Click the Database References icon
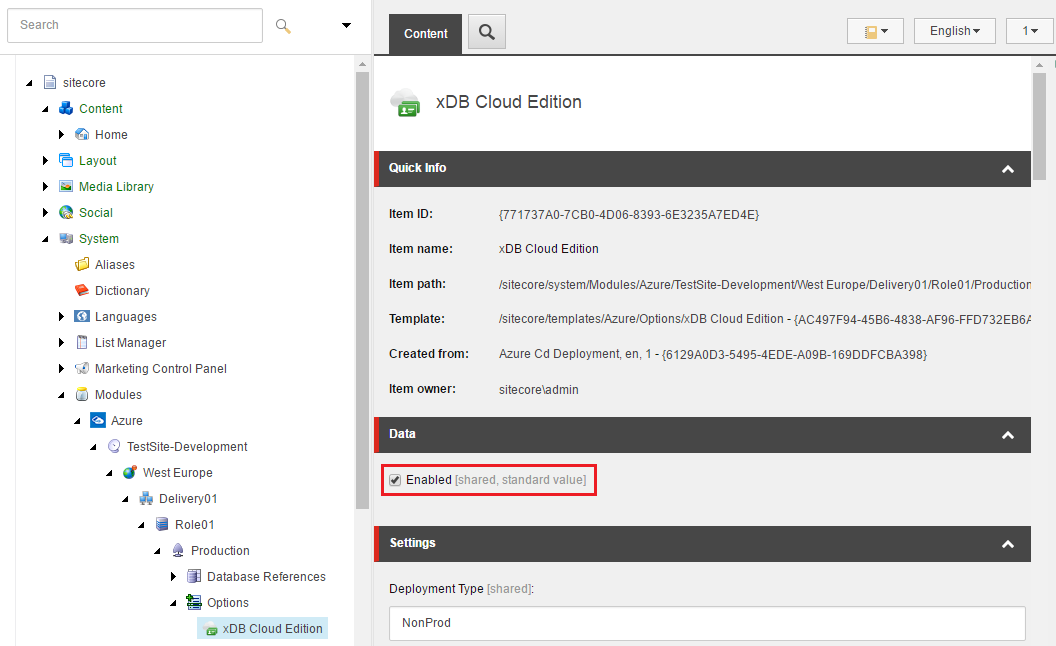 click(x=194, y=577)
